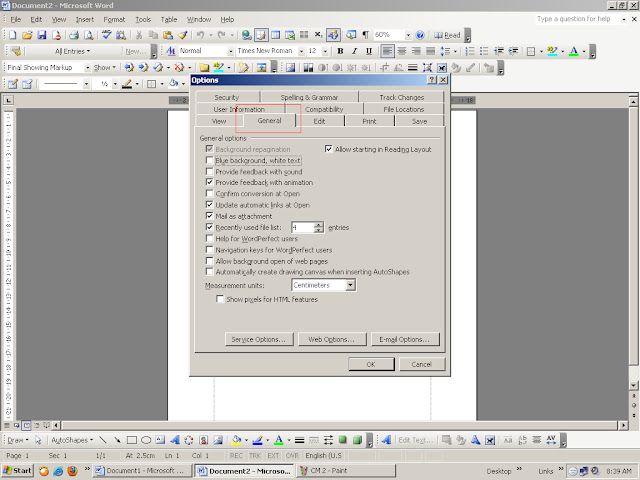Click the Numbering list icon
The image size is (640, 480).
click(470, 51)
